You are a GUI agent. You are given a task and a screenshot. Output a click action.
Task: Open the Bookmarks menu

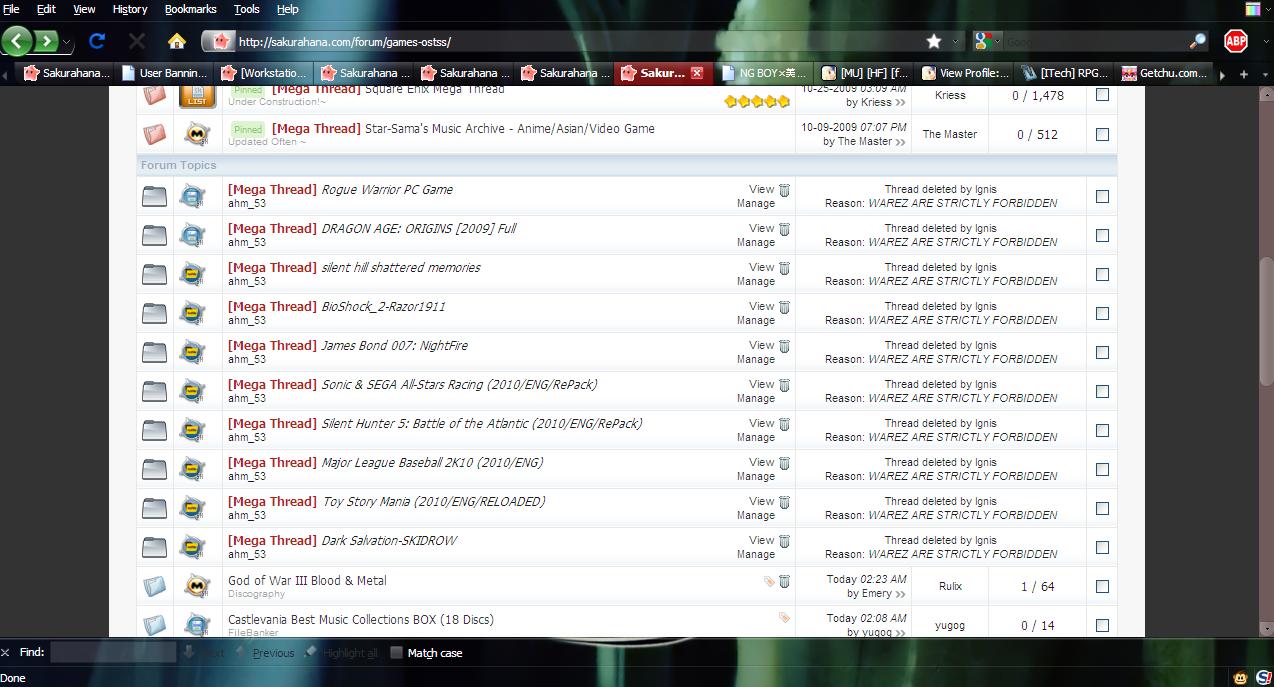click(190, 9)
